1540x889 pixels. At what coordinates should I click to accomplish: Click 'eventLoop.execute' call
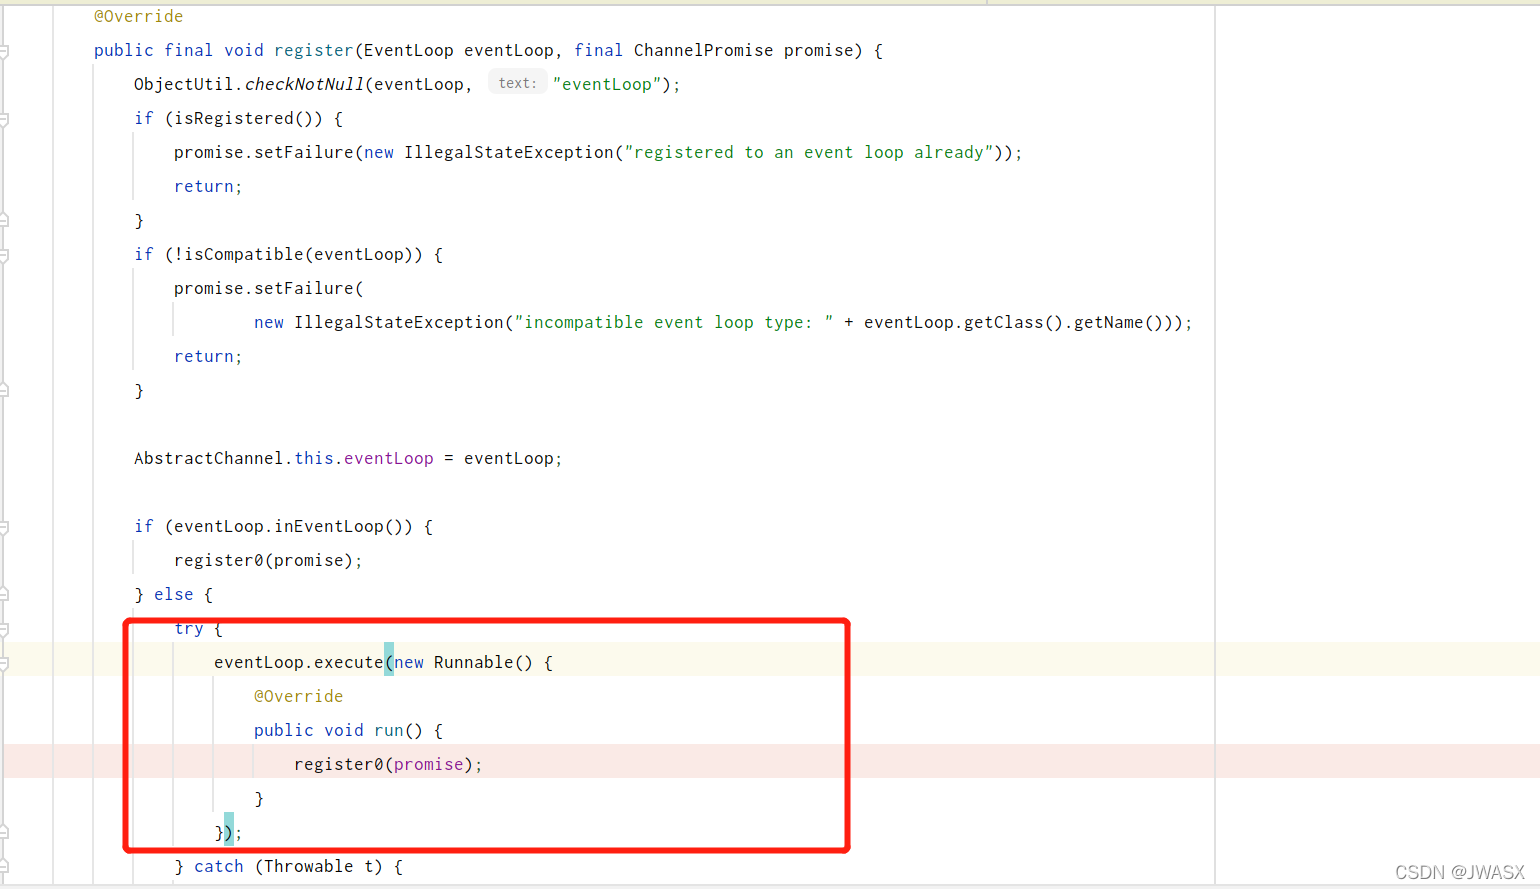298,663
